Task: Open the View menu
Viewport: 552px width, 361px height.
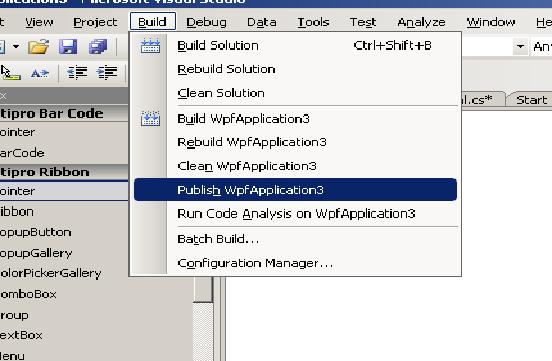Action: (39, 22)
